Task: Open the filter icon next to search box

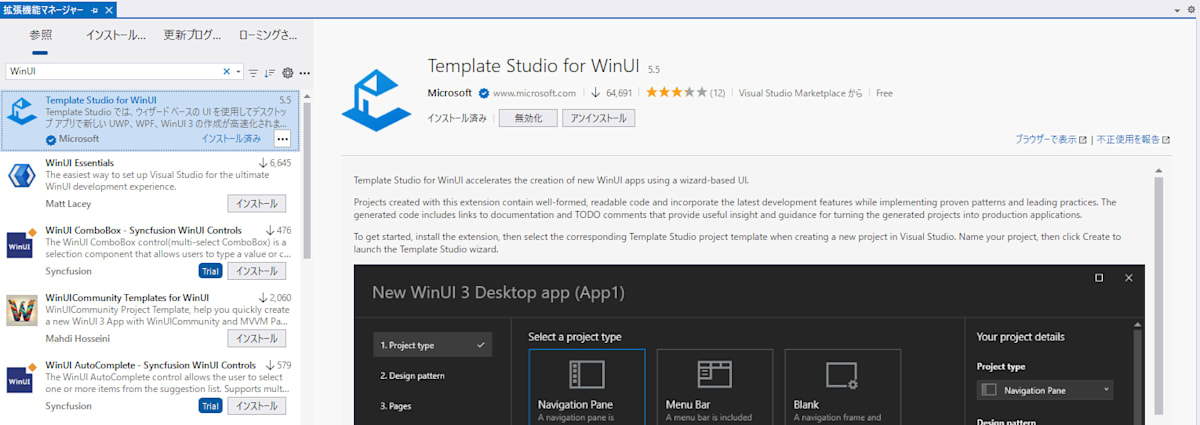Action: pos(253,72)
